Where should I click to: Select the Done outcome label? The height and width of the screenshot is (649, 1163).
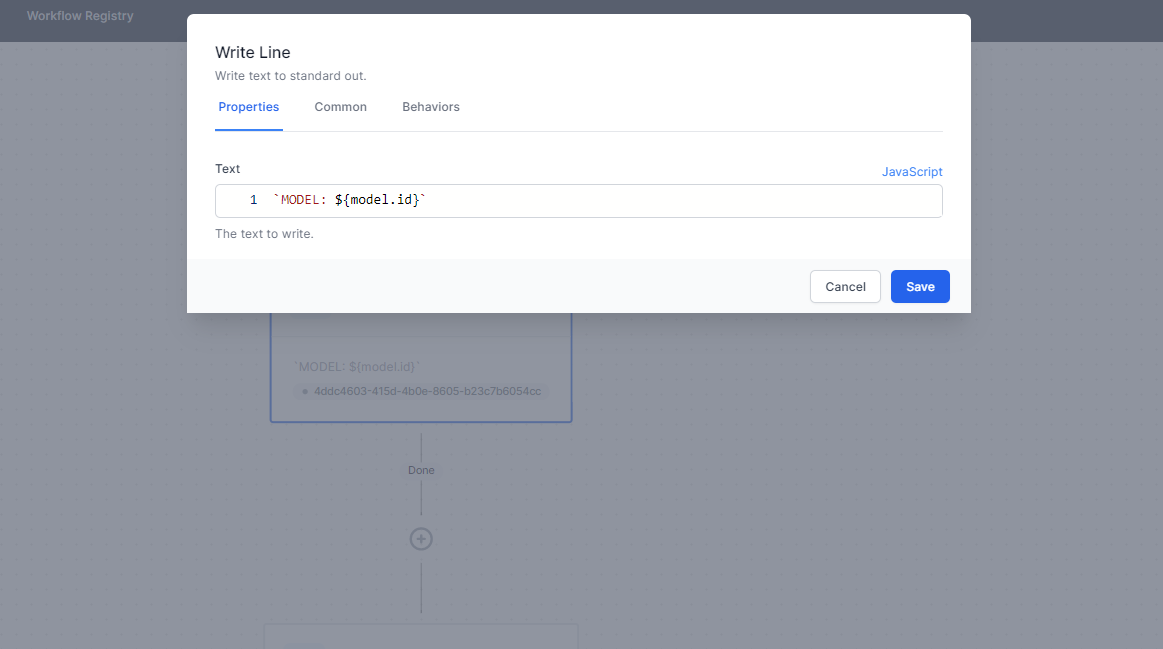421,470
